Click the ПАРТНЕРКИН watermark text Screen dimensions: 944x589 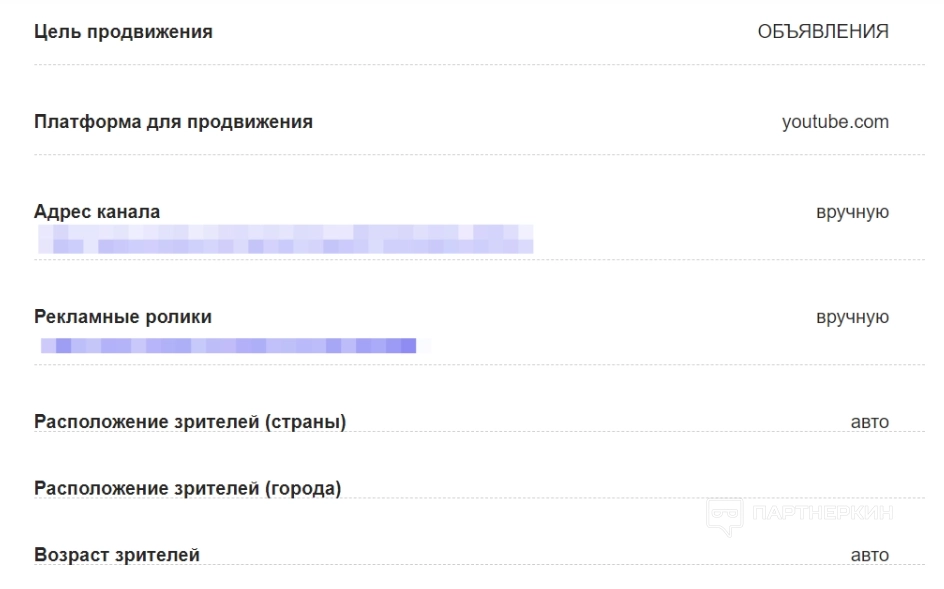(824, 515)
